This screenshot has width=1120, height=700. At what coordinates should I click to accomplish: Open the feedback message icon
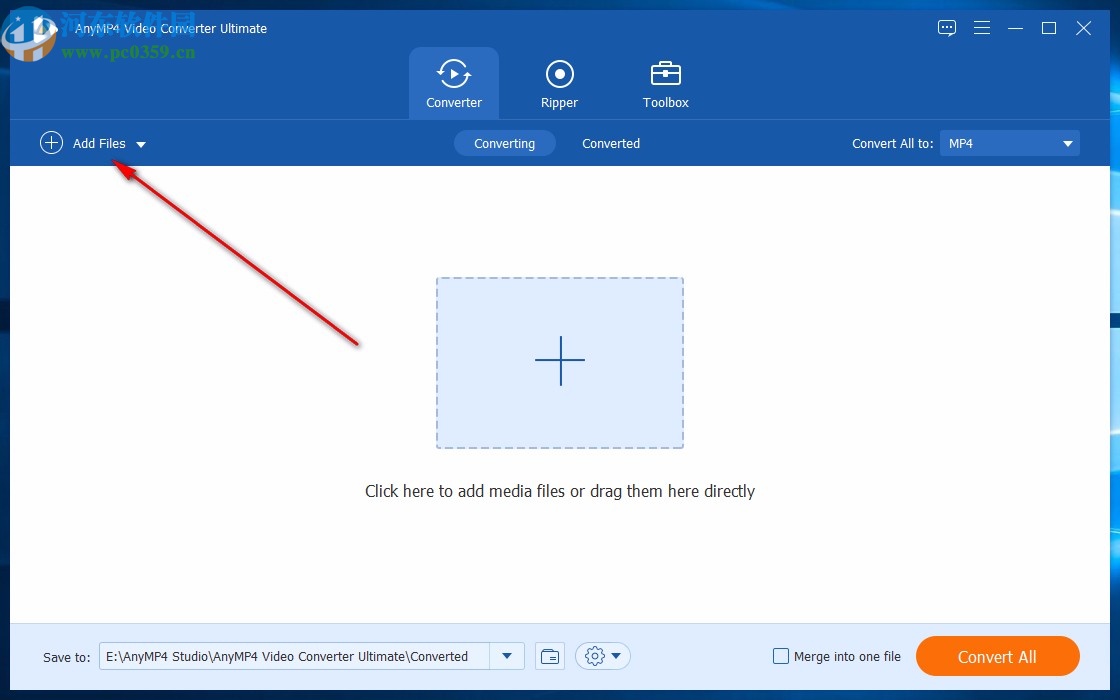tap(946, 28)
